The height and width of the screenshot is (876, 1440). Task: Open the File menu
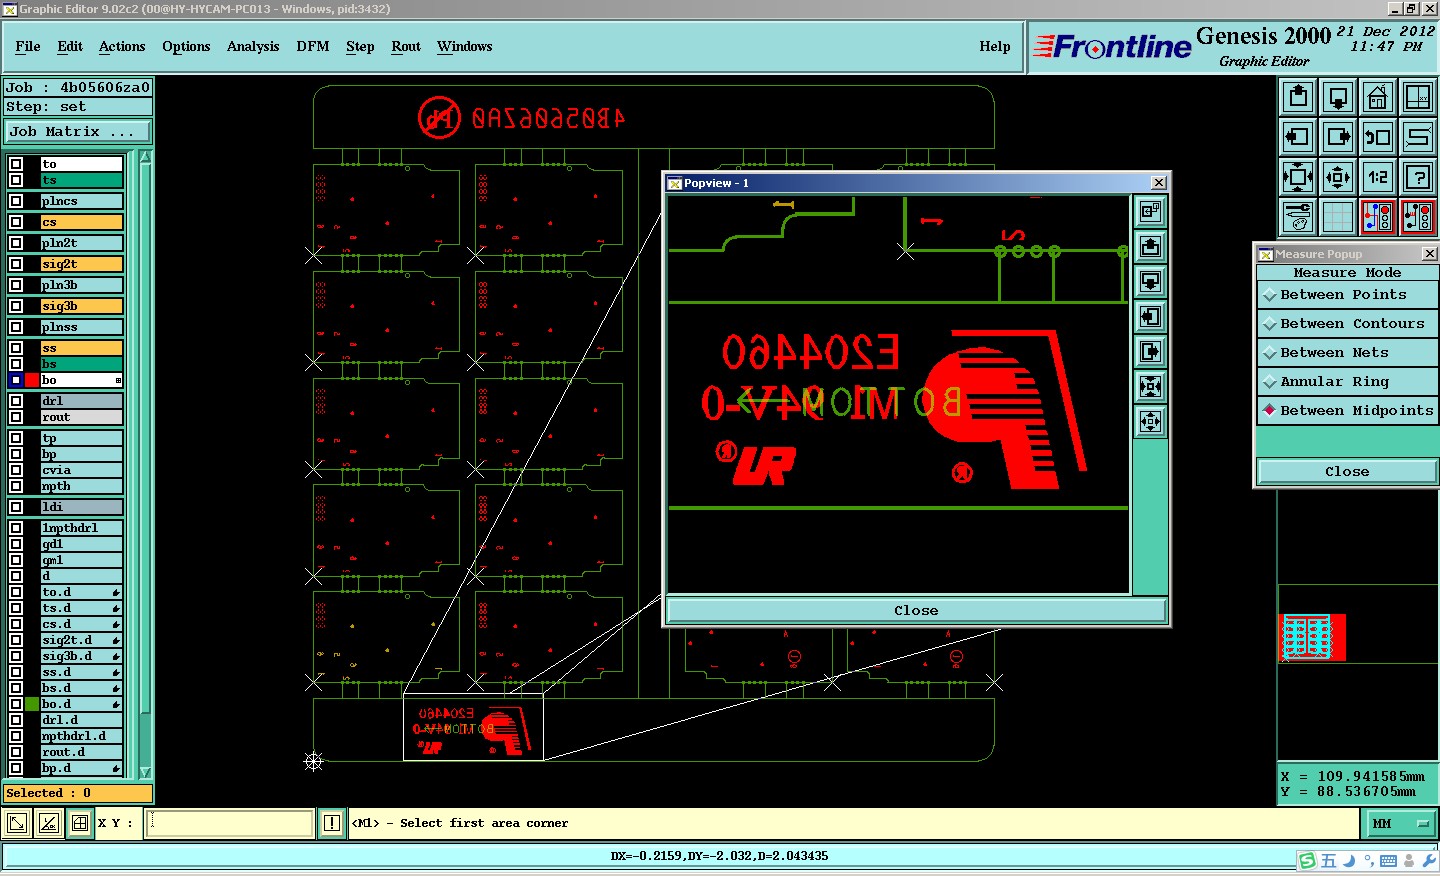coord(28,47)
